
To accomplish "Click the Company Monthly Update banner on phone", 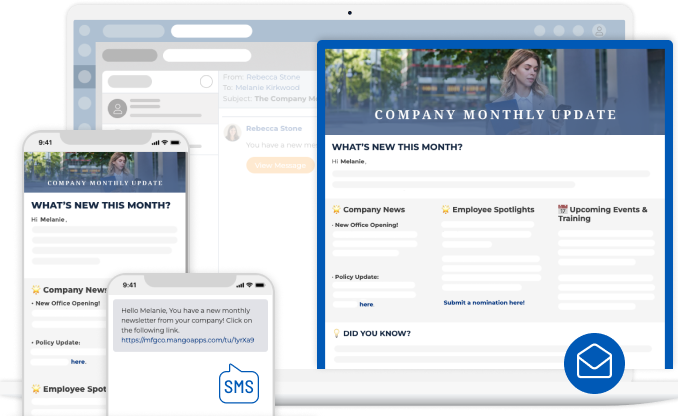I will [x=105, y=172].
